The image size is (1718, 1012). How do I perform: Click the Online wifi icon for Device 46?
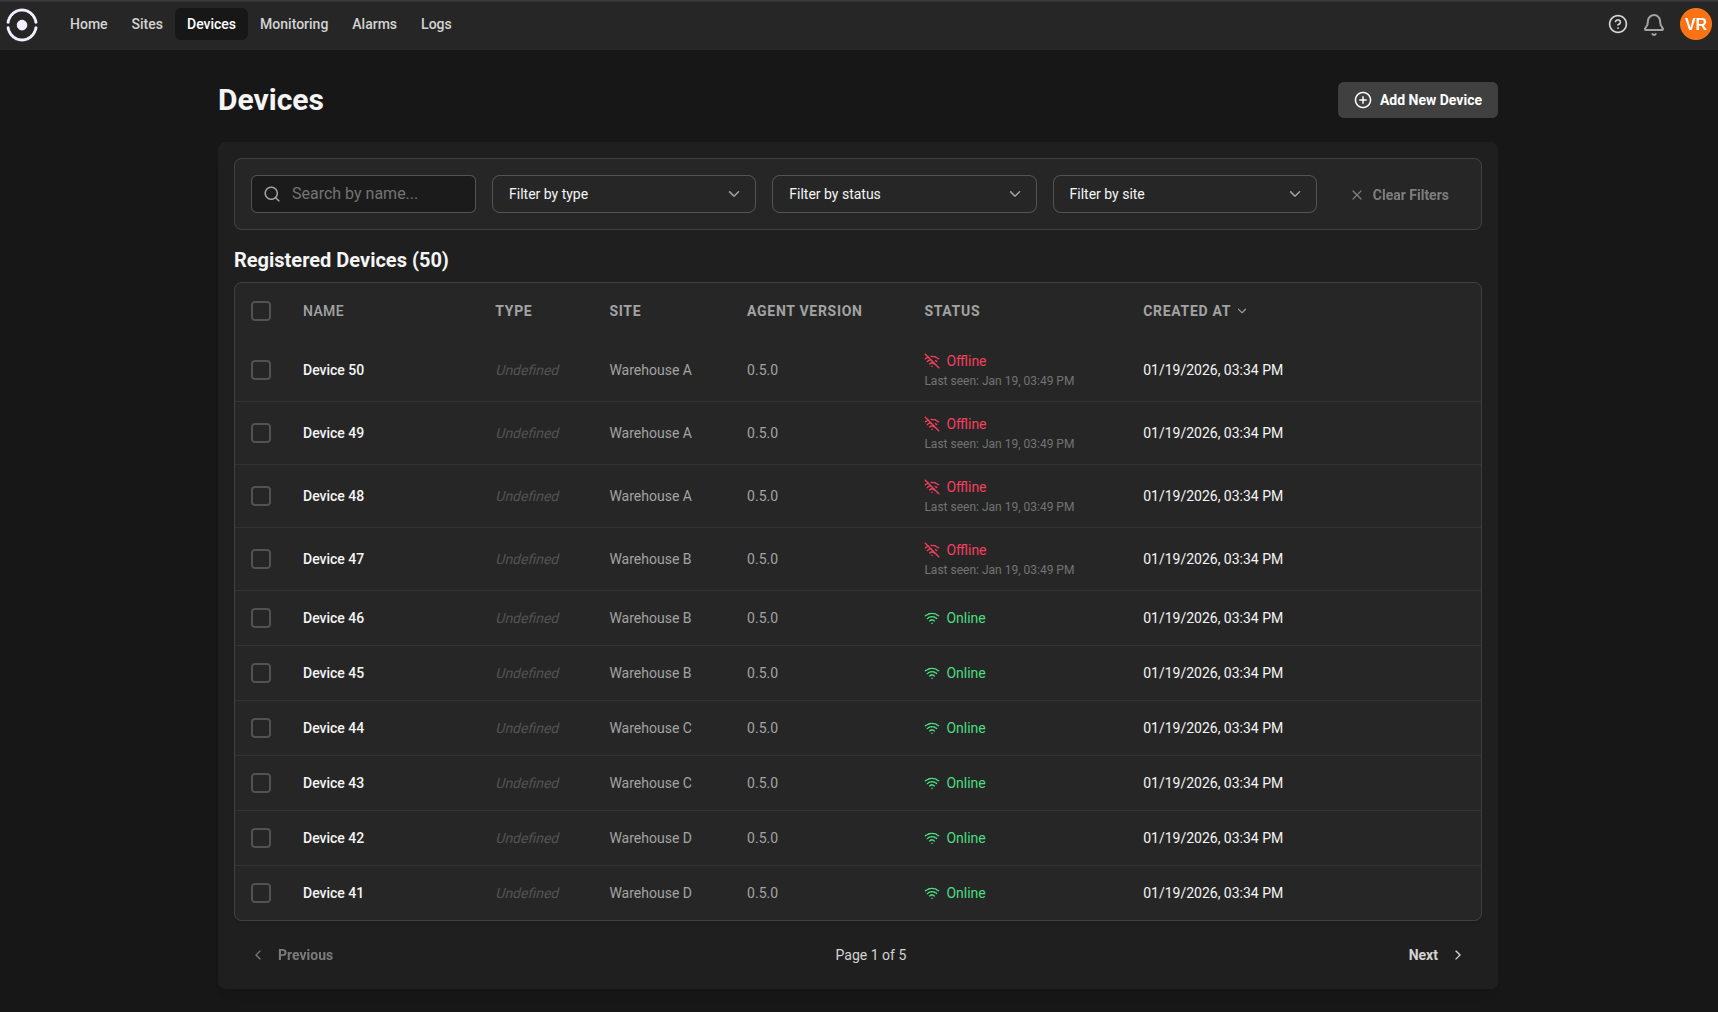pos(932,618)
